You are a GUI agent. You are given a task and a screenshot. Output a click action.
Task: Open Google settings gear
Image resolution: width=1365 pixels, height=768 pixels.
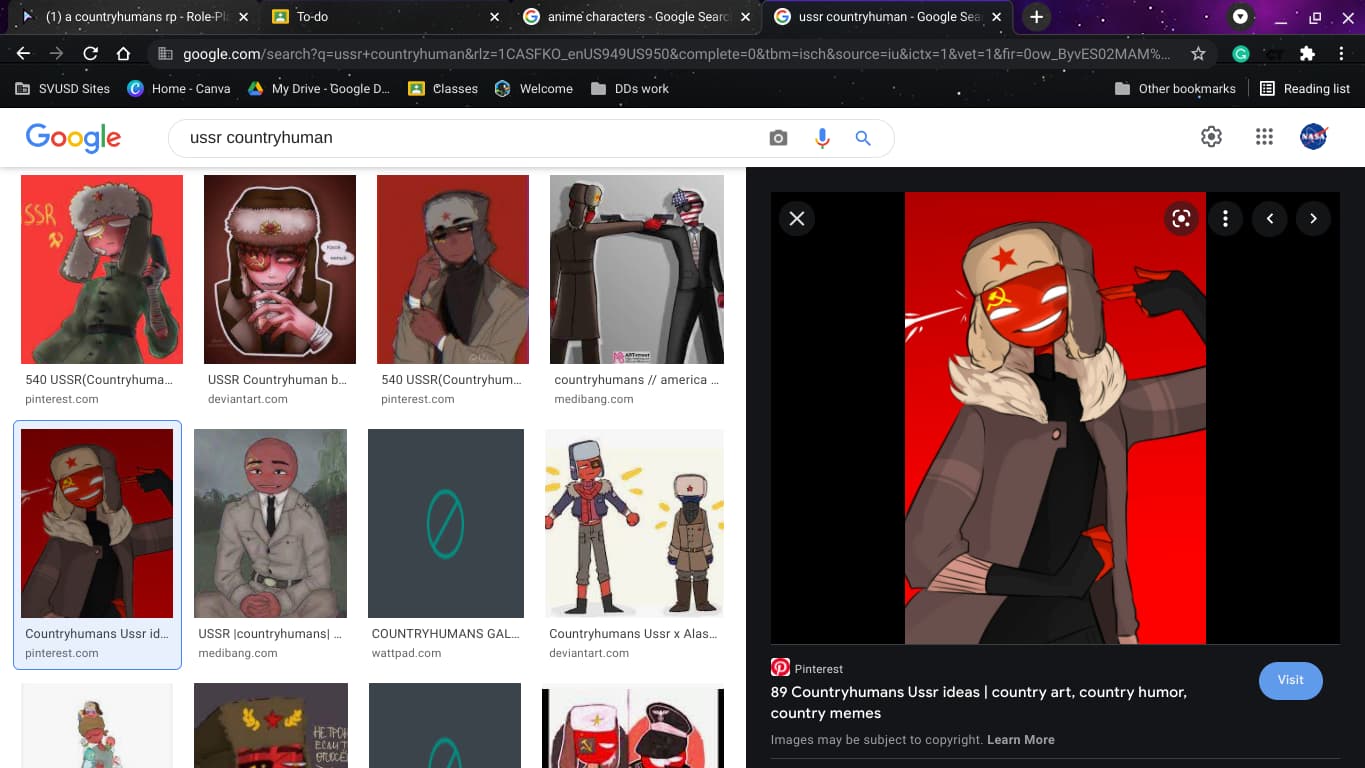pyautogui.click(x=1211, y=137)
